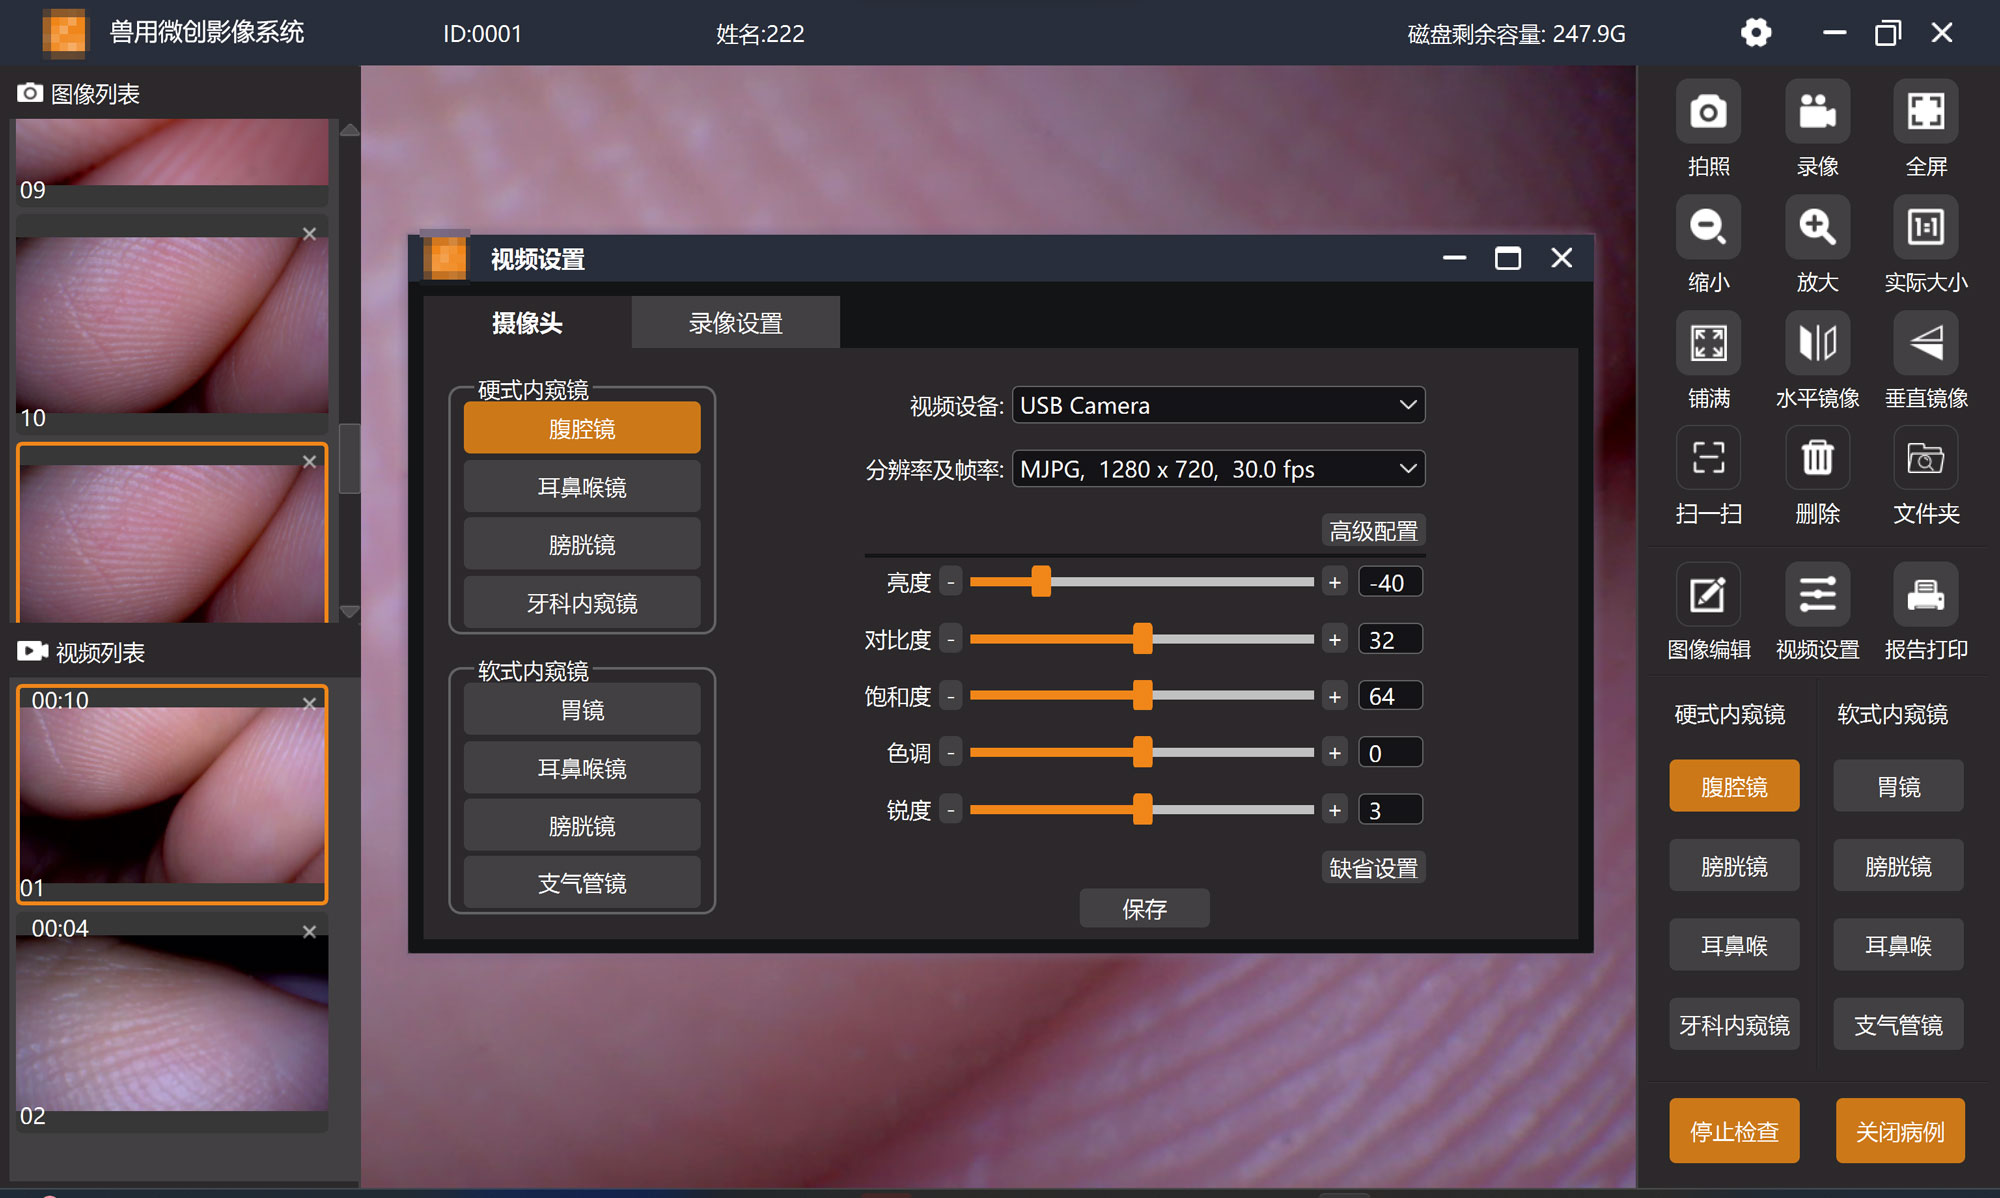Click the 删除 trash can icon
The height and width of the screenshot is (1198, 2000).
pyautogui.click(x=1817, y=459)
